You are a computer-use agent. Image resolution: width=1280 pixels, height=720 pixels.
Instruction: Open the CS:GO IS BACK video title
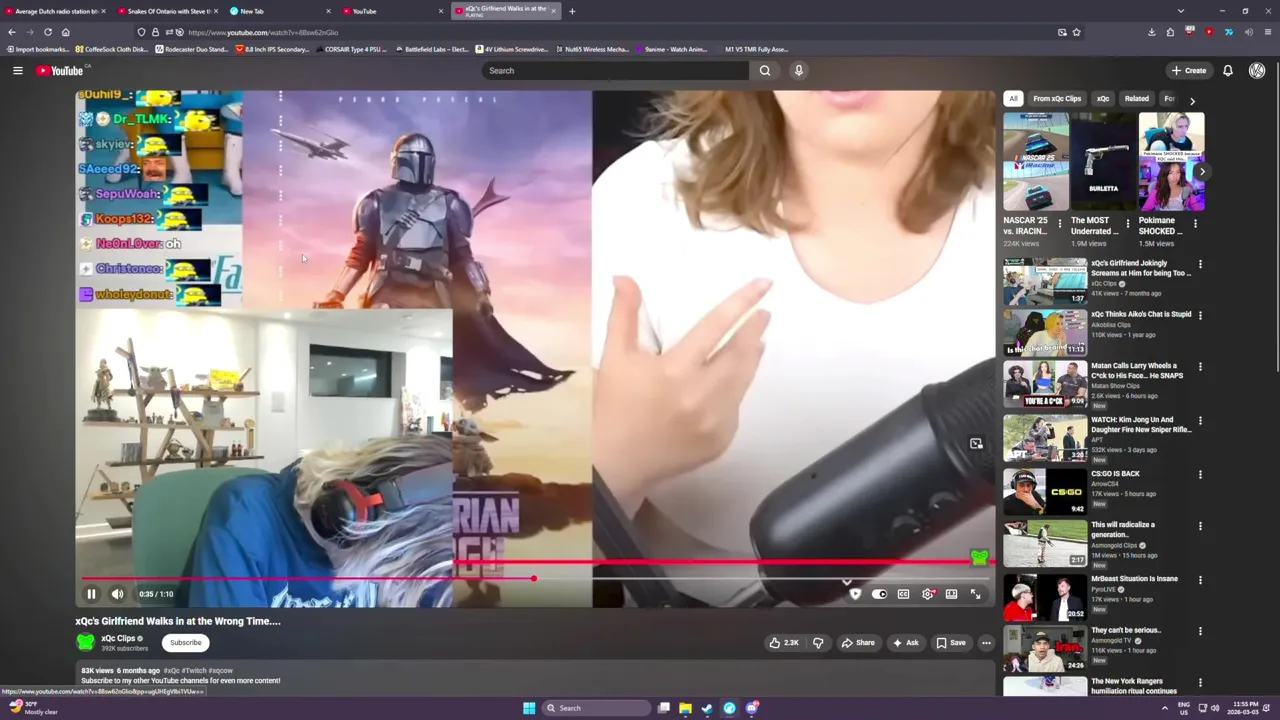point(1115,474)
